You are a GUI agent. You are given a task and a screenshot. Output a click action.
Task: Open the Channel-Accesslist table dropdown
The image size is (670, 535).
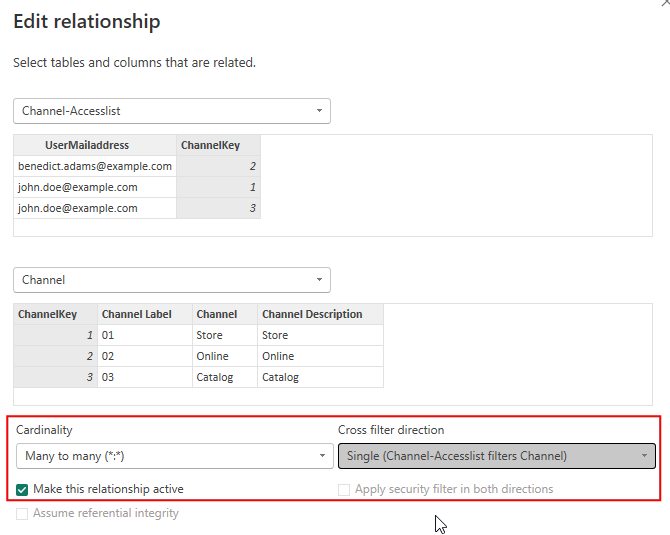coord(171,111)
